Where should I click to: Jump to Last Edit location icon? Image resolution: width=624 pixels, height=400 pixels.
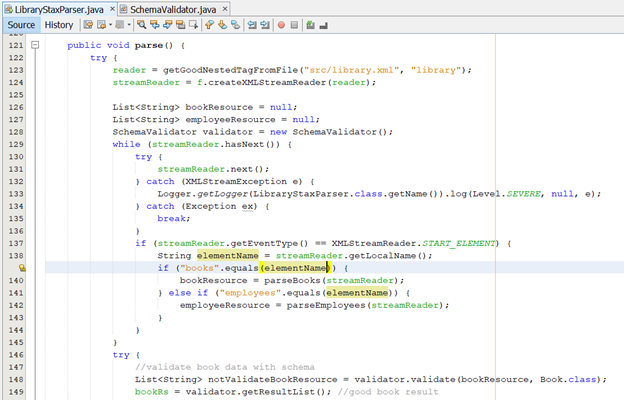pyautogui.click(x=88, y=25)
